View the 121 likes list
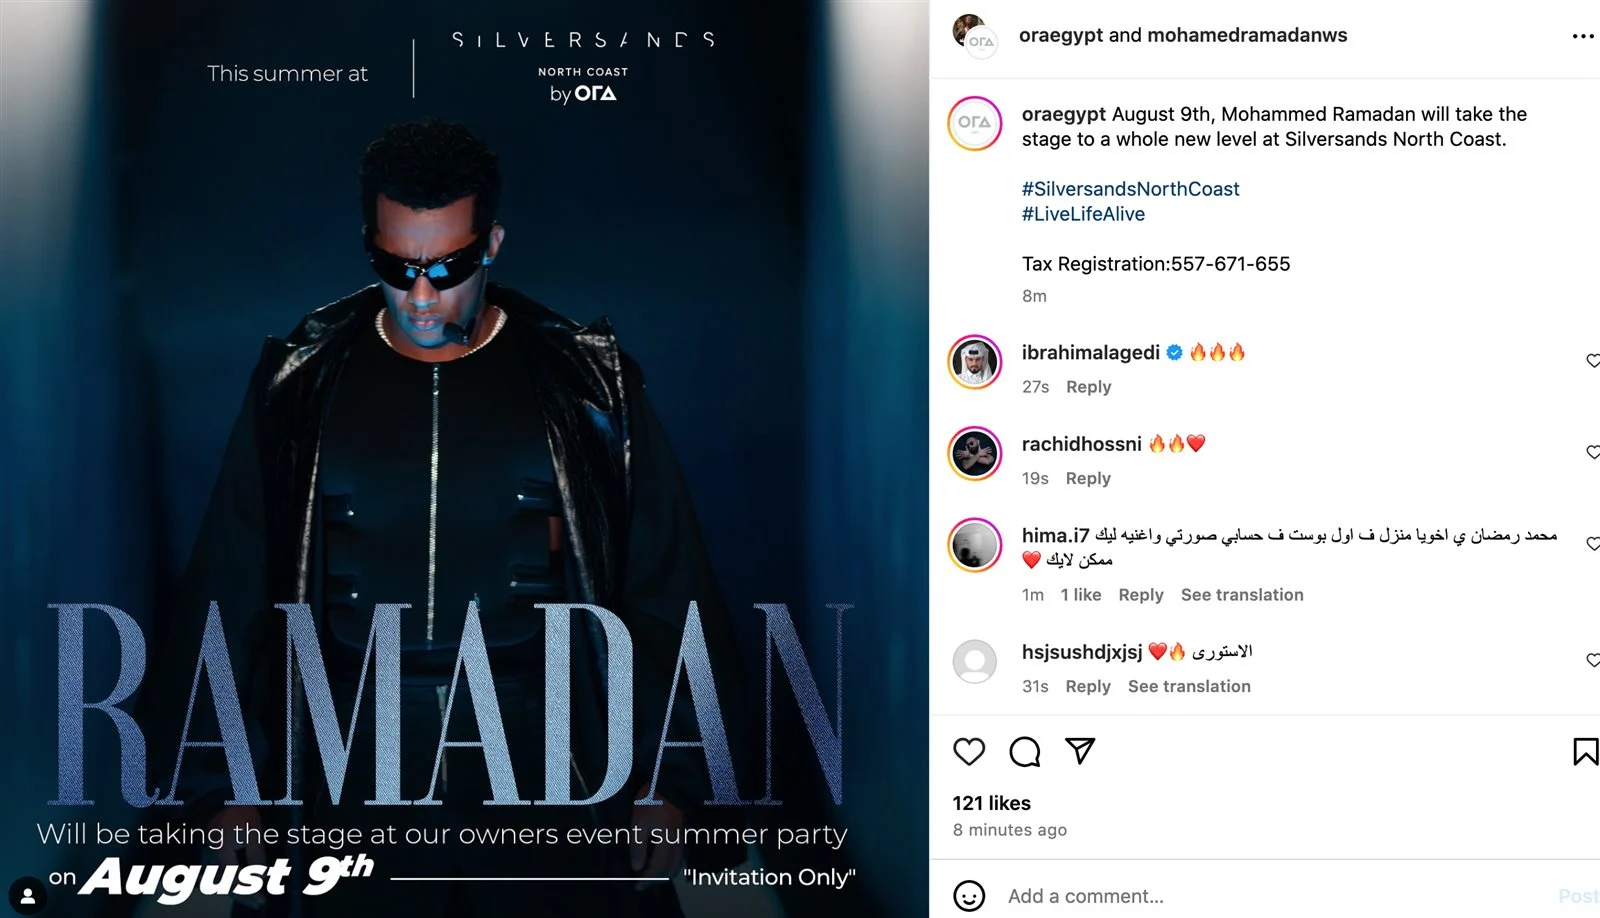The width and height of the screenshot is (1600, 918). 991,803
